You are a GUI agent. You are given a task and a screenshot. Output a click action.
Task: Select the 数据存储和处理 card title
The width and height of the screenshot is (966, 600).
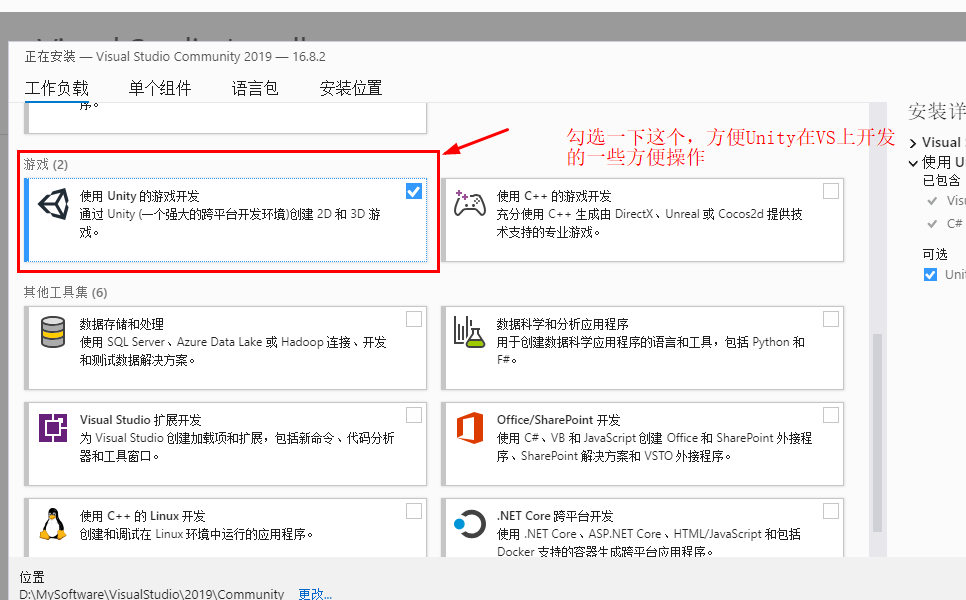click(122, 324)
